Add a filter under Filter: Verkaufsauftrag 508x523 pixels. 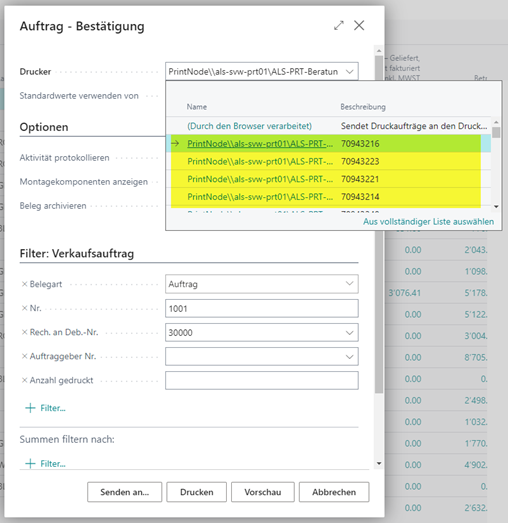(45, 408)
